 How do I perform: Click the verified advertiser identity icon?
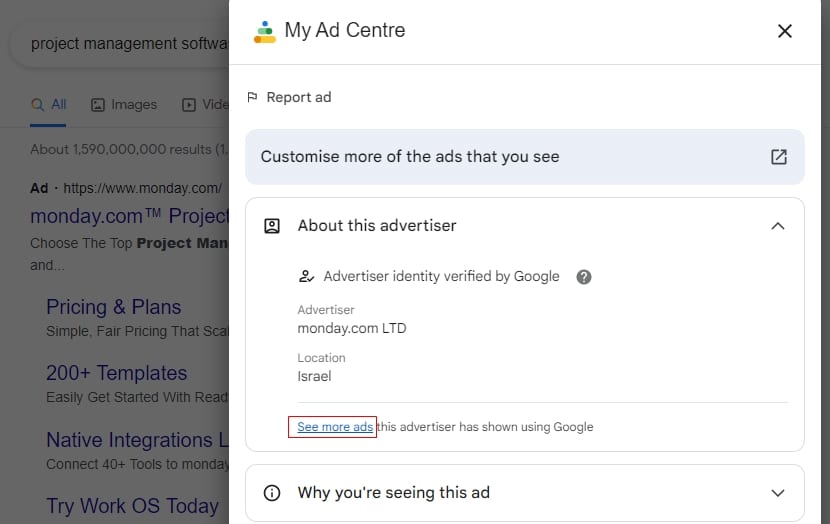[306, 277]
